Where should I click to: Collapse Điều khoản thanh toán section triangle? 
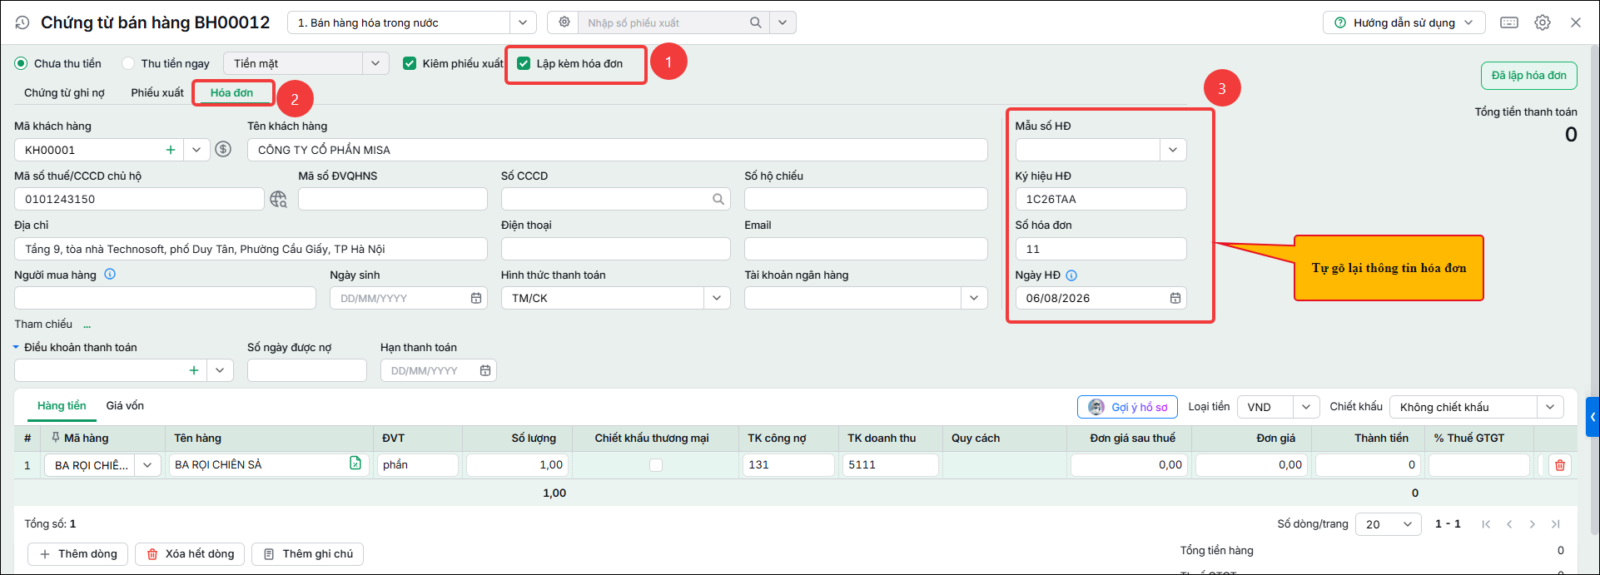16,347
